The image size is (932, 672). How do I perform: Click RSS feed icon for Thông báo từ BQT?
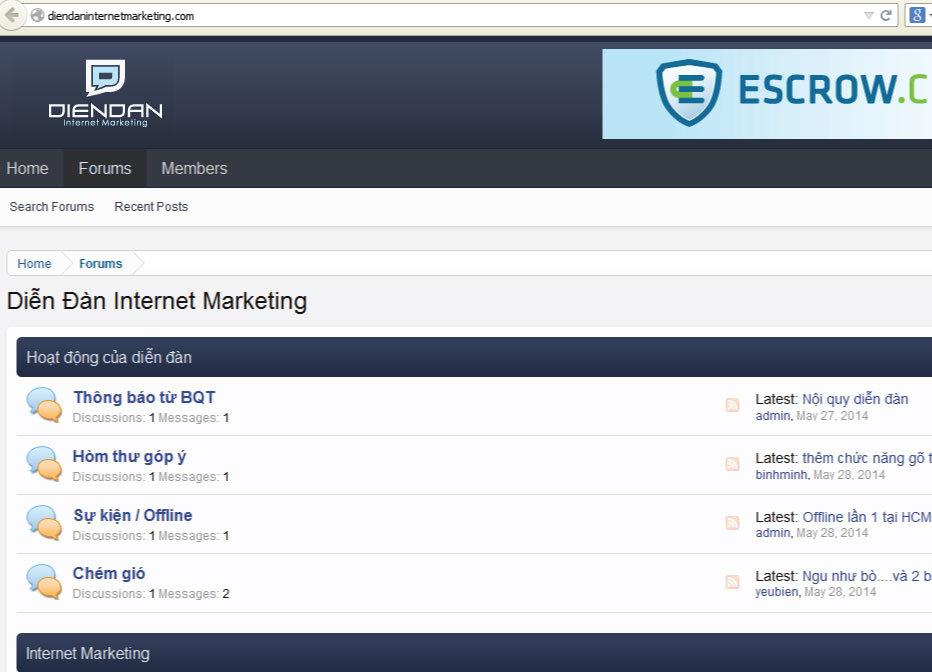[x=732, y=405]
